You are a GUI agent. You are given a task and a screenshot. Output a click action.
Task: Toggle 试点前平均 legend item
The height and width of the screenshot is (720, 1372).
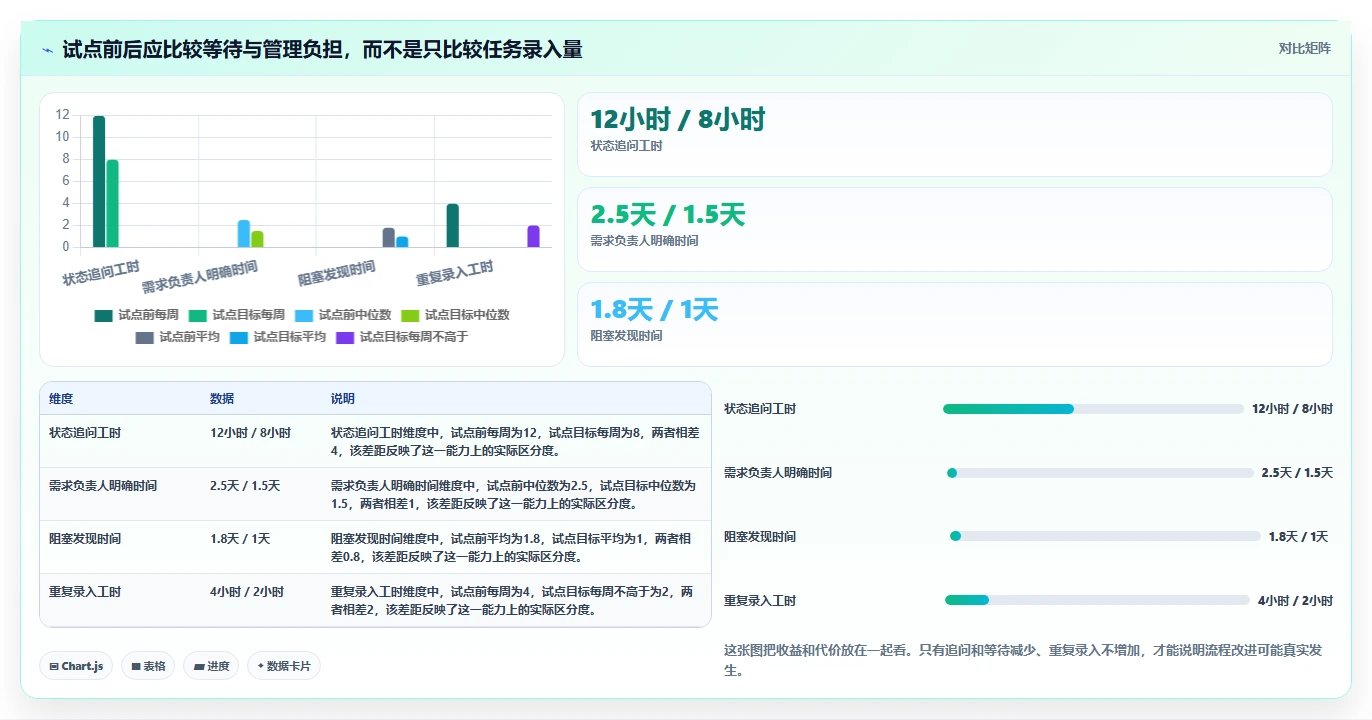178,337
